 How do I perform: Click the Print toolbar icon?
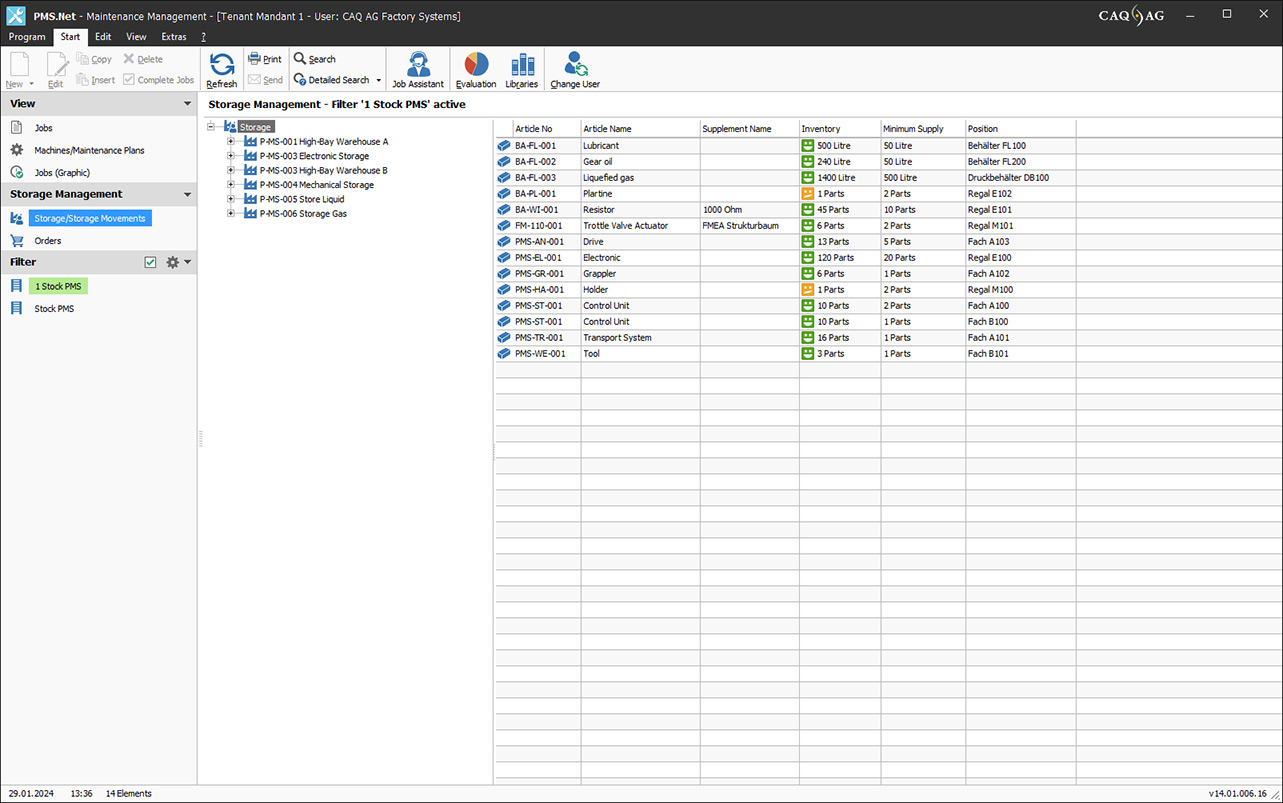(254, 59)
